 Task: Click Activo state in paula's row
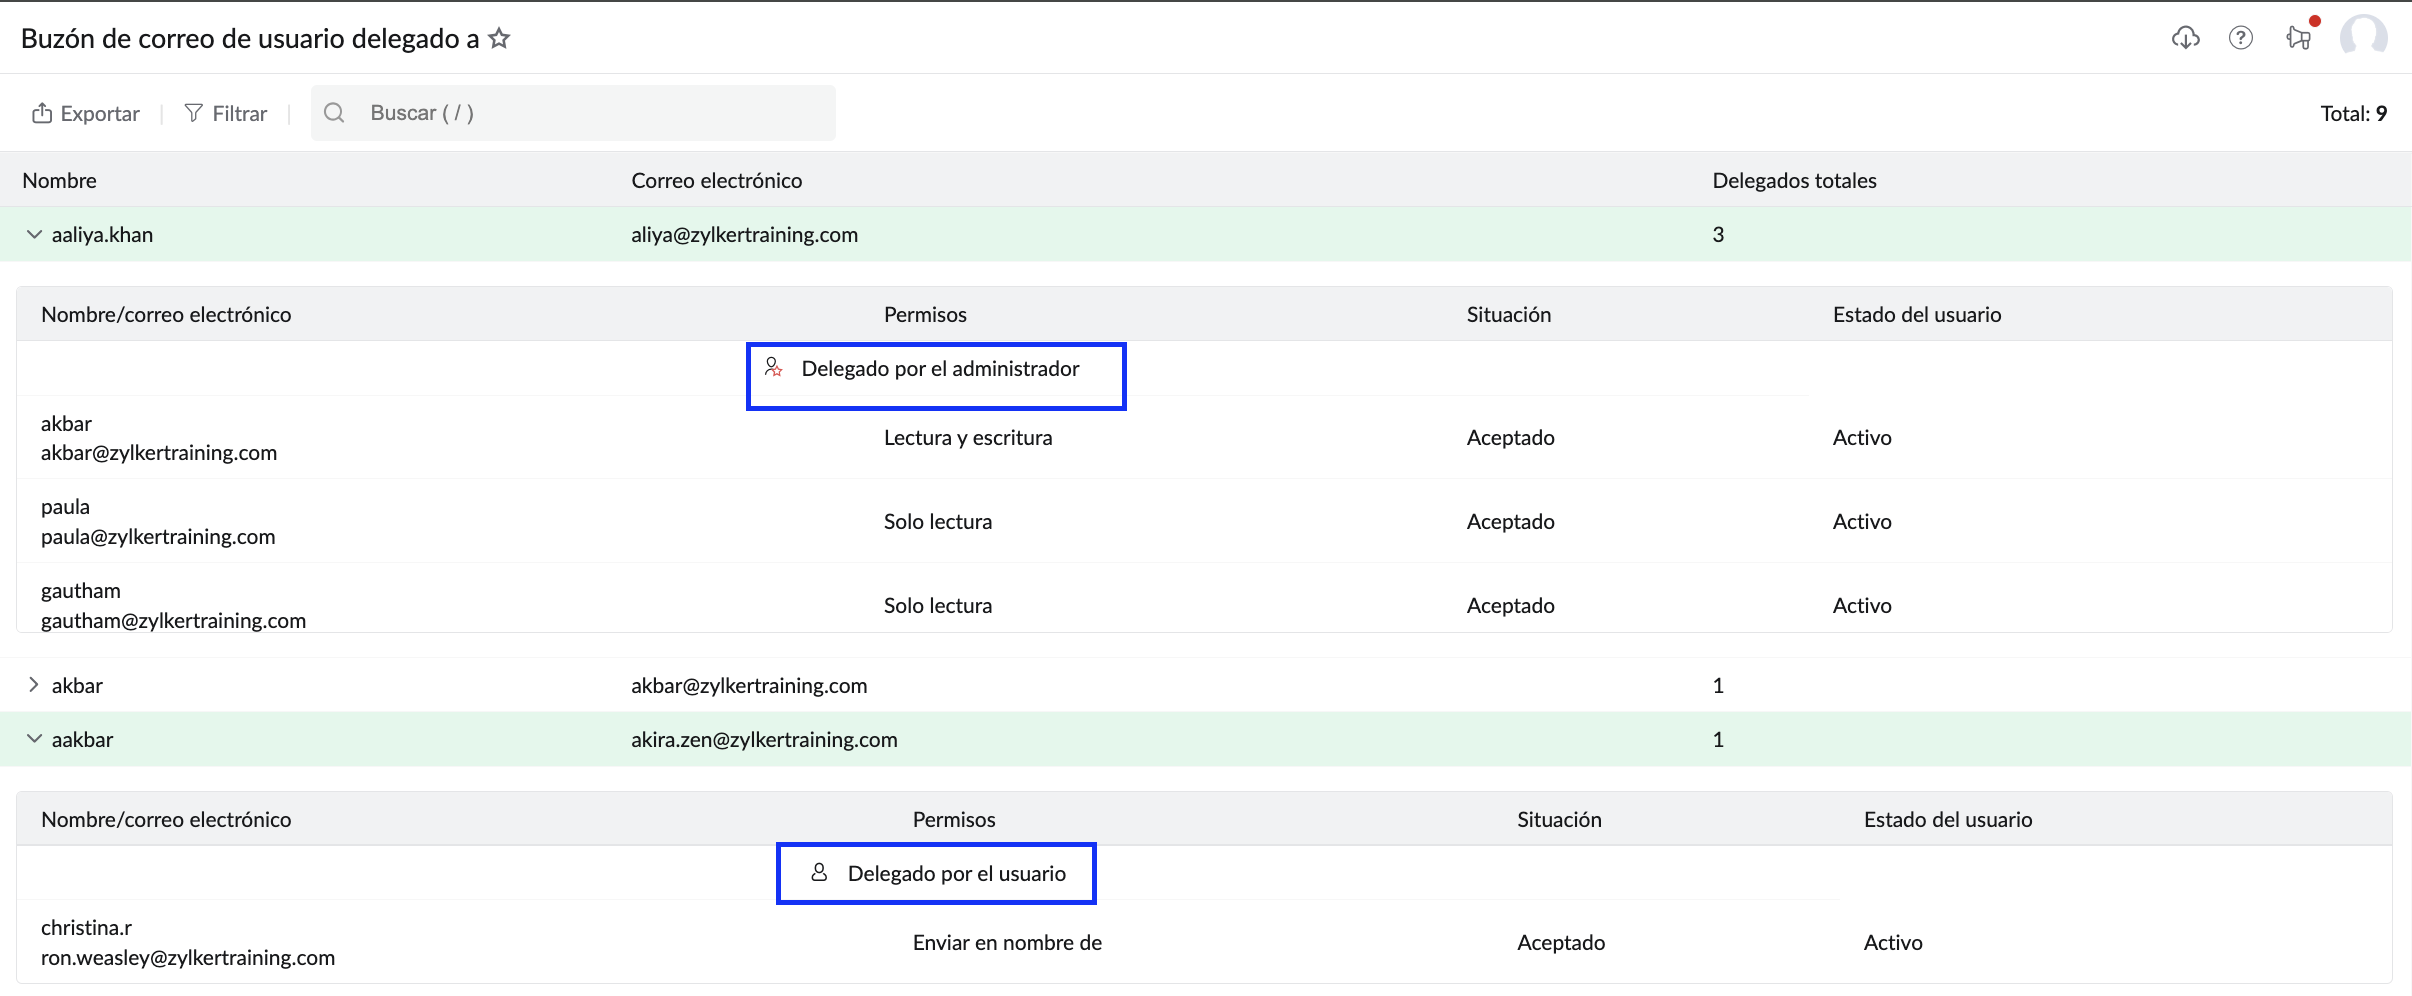tap(1862, 522)
